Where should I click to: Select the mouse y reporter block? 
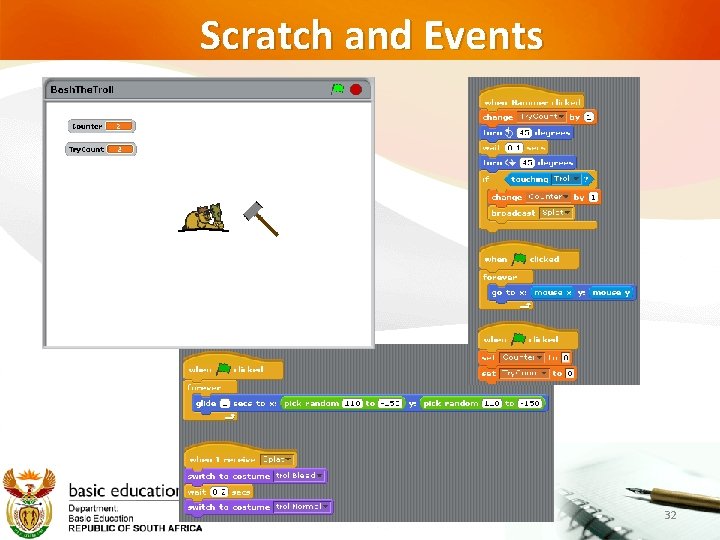[x=611, y=292]
